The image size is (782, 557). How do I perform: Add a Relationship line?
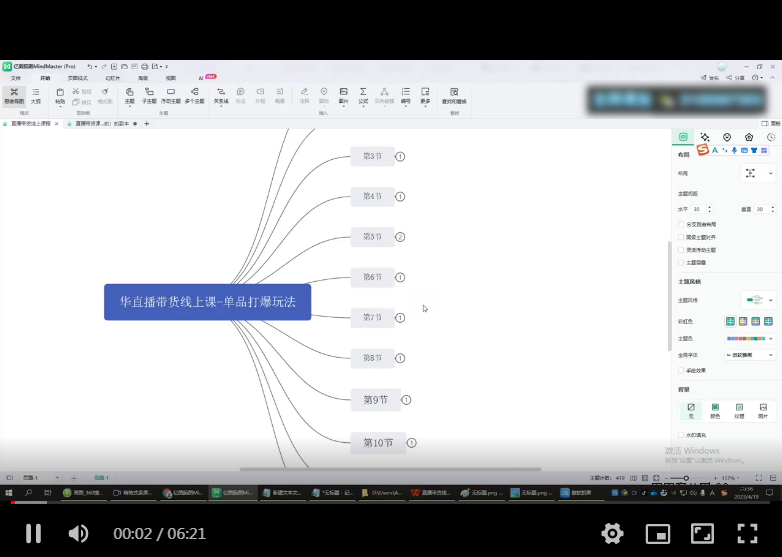click(x=221, y=95)
